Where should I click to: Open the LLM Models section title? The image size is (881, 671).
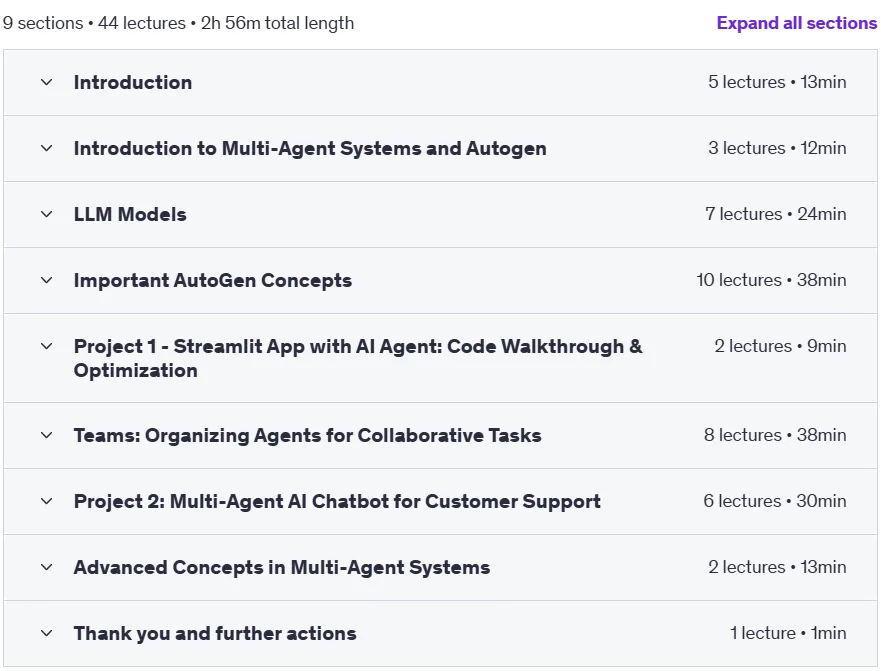pos(130,214)
